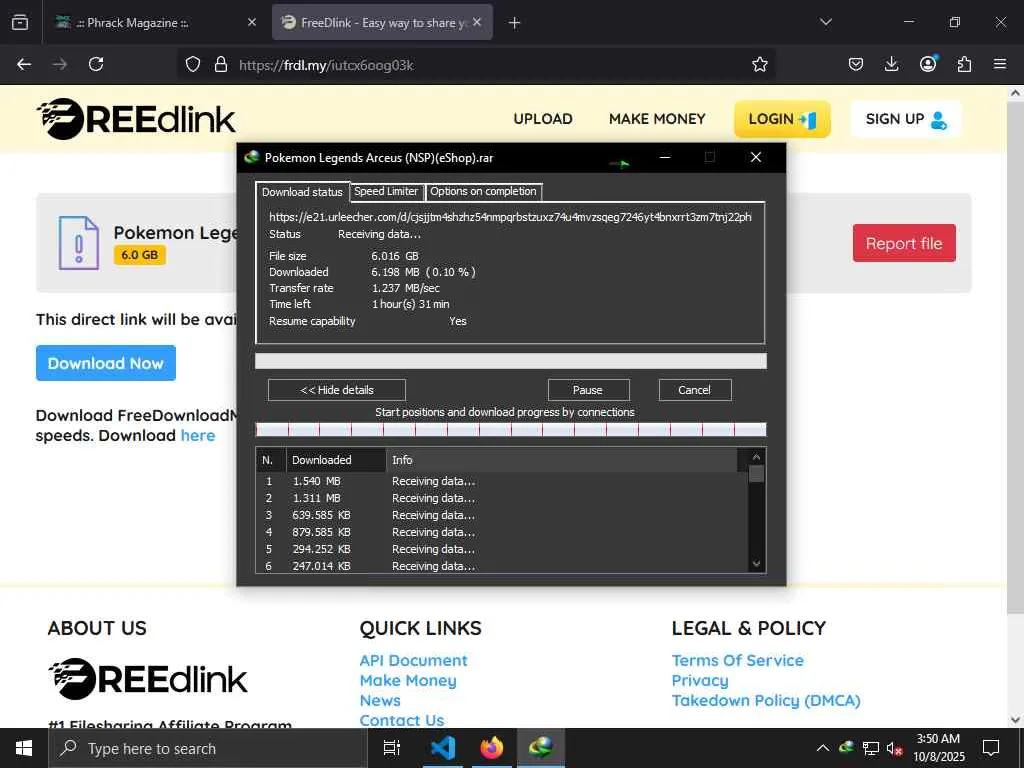The height and width of the screenshot is (768, 1024).
Task: Open Contact Us link
Action: pyautogui.click(x=402, y=720)
